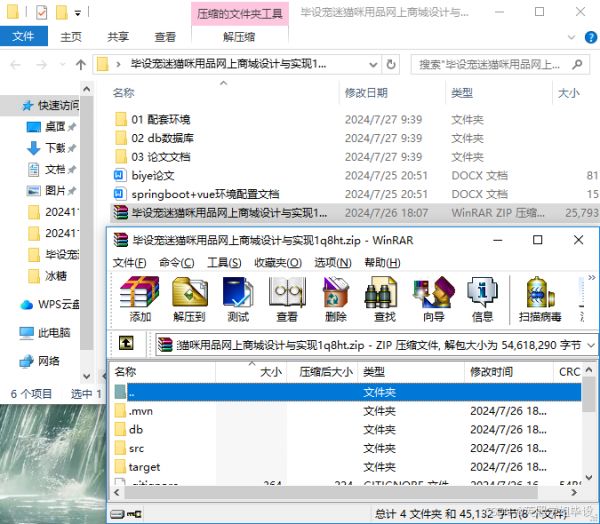The height and width of the screenshot is (524, 600).
Task: Click the WinRAR vertical scrollbar down arrow
Action: (x=589, y=477)
